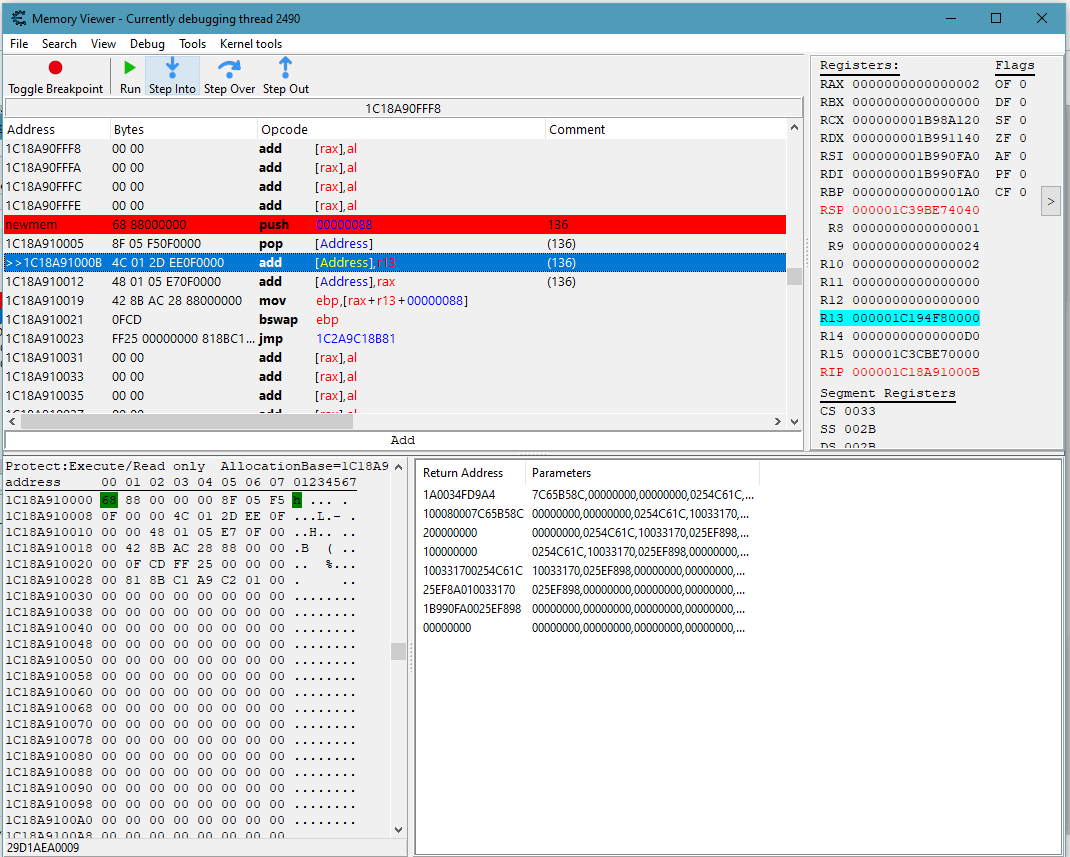Click the green Run arrow
The image size is (1070, 857).
click(130, 68)
